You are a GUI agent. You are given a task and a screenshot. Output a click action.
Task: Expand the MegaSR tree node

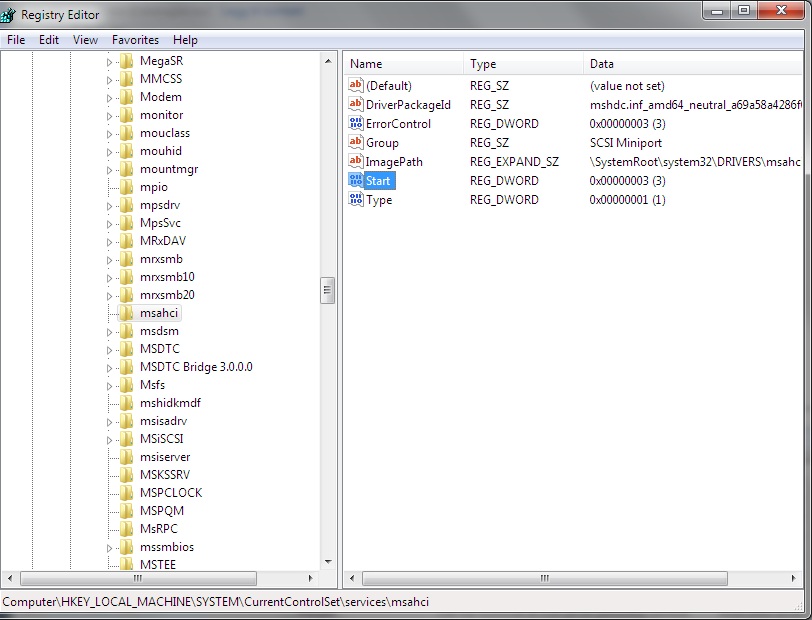click(x=109, y=62)
